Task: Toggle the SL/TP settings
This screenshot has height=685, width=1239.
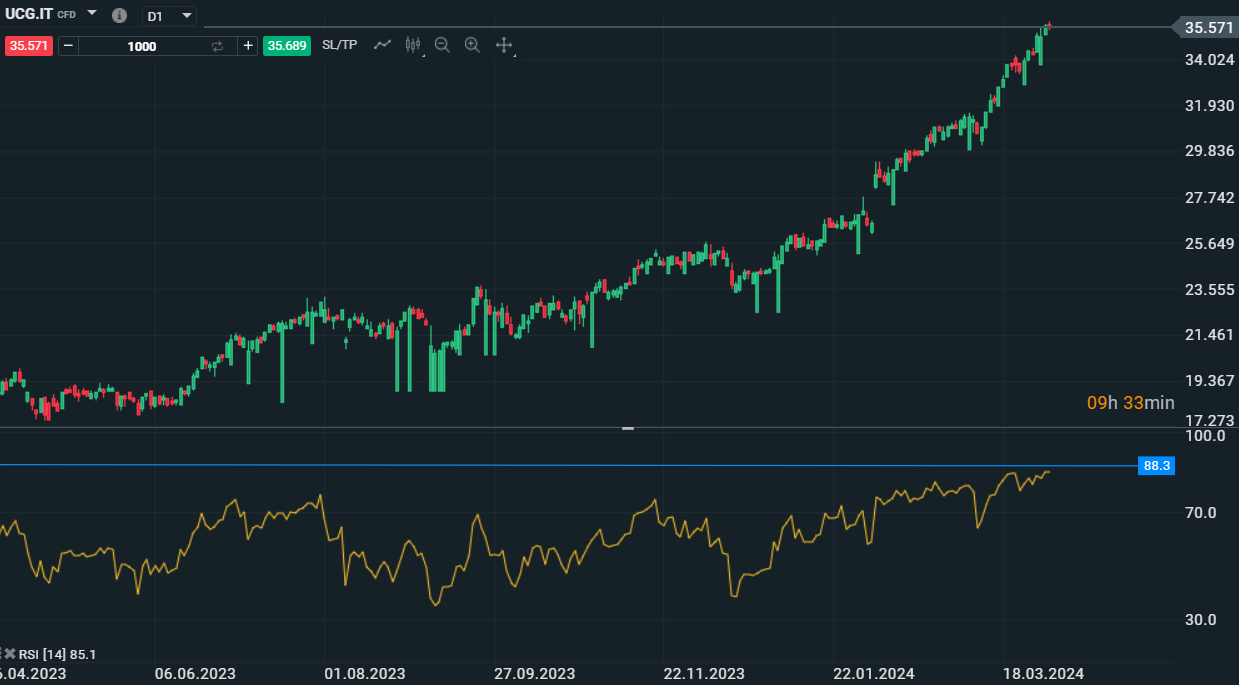Action: pos(339,45)
